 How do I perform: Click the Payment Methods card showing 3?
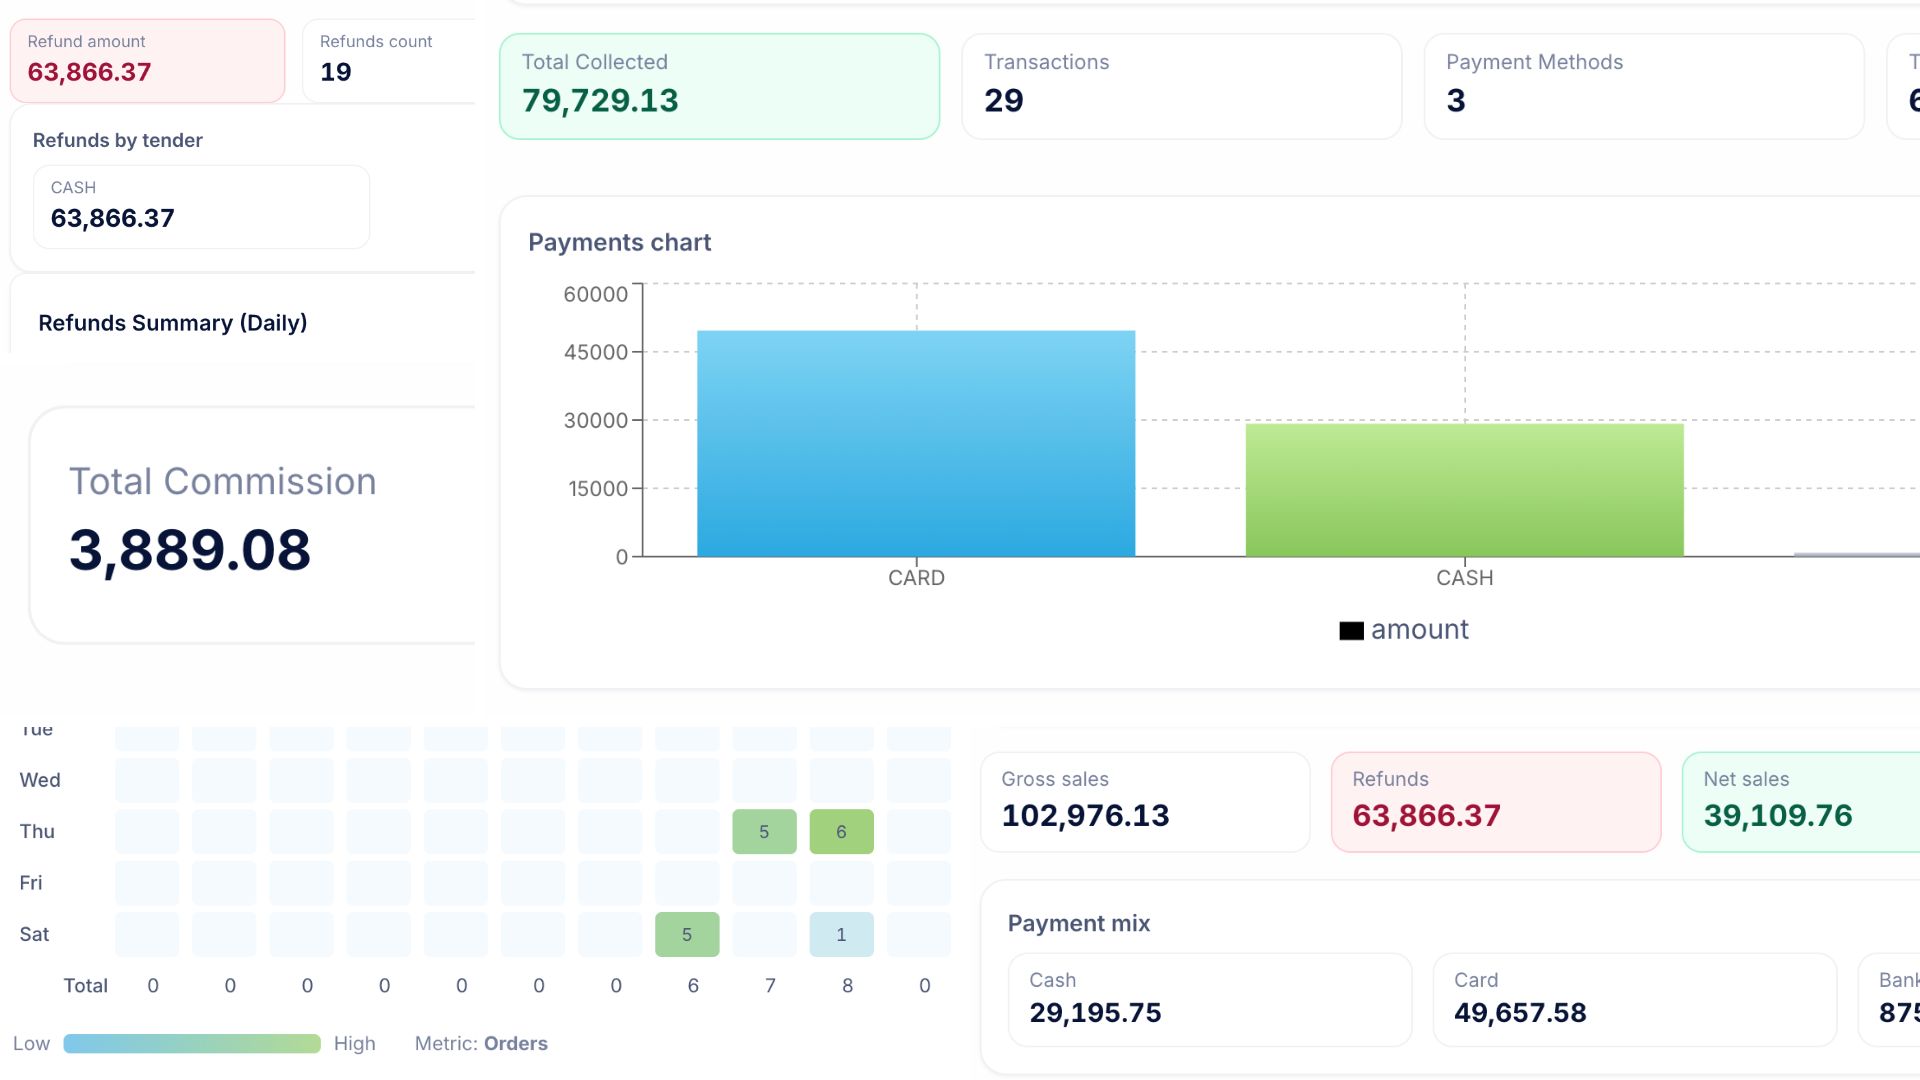[1642, 85]
